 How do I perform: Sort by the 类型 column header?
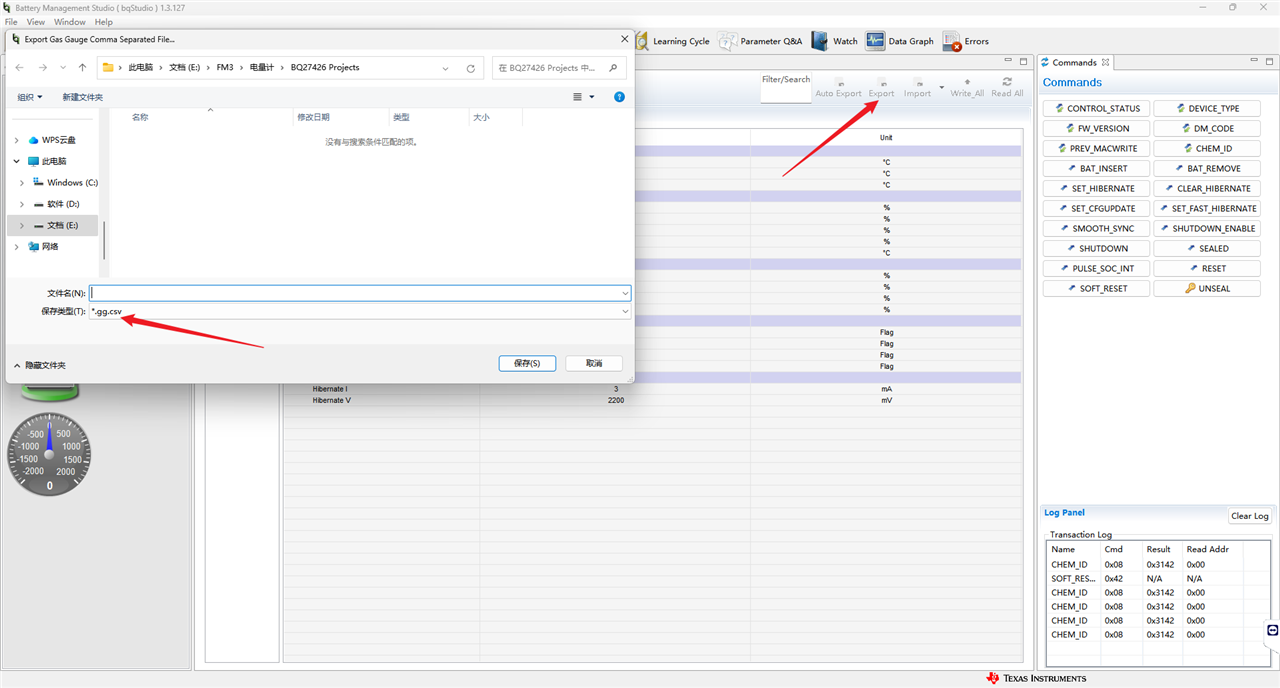[401, 117]
